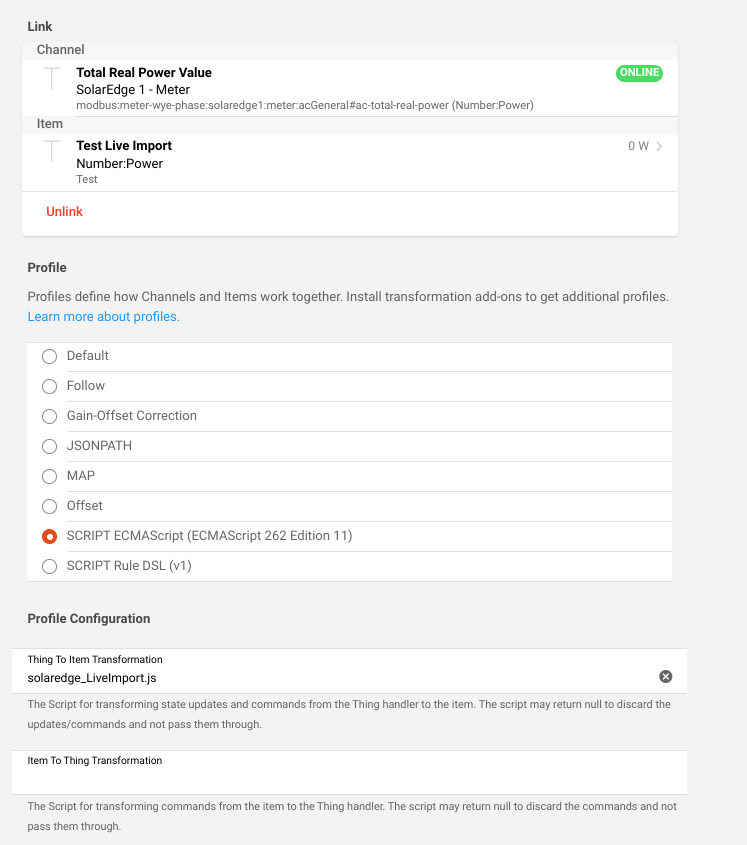This screenshot has width=747, height=845.
Task: Open the Learn more about profiles link
Action: (103, 317)
